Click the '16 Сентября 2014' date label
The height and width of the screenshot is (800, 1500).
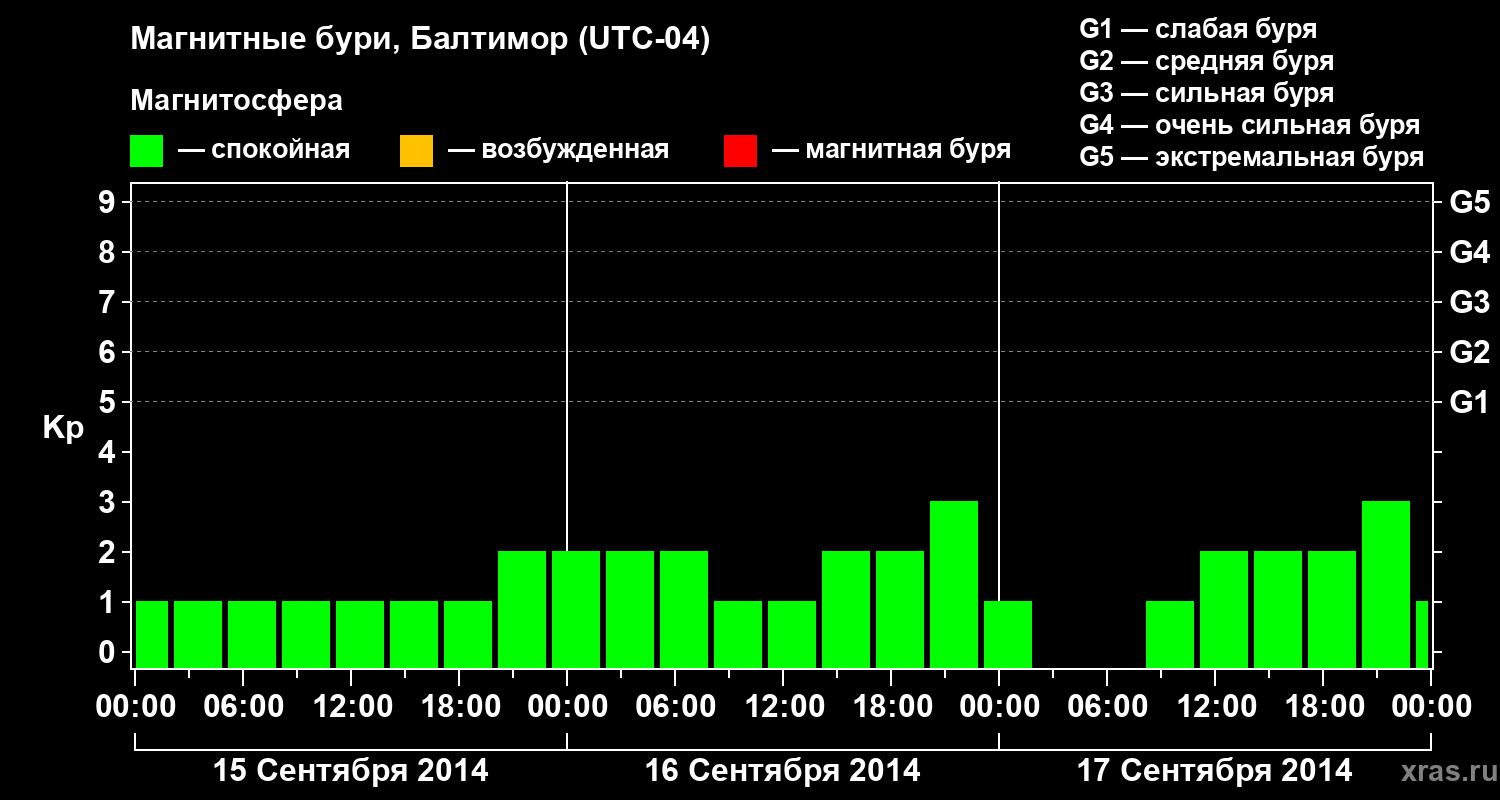(x=783, y=771)
